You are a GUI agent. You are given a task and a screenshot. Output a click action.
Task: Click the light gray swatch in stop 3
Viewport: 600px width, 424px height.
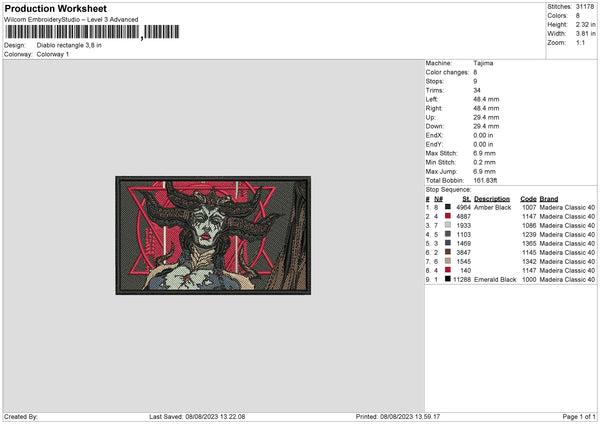pyautogui.click(x=448, y=225)
